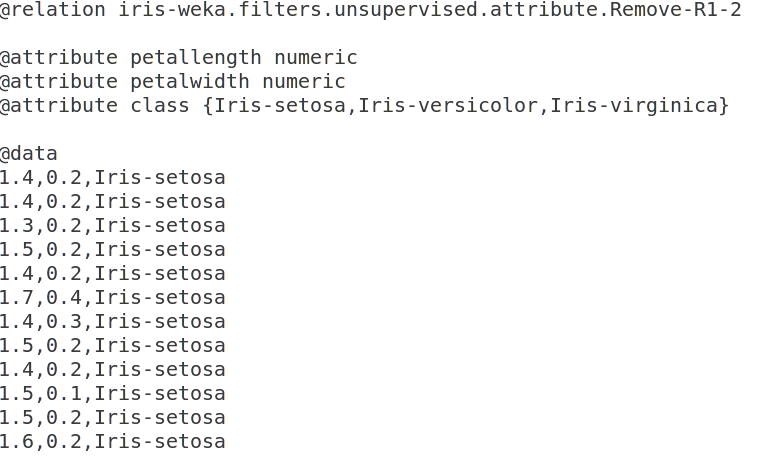Click the 1.6,0.2 data row
758x457 pixels.
point(112,442)
